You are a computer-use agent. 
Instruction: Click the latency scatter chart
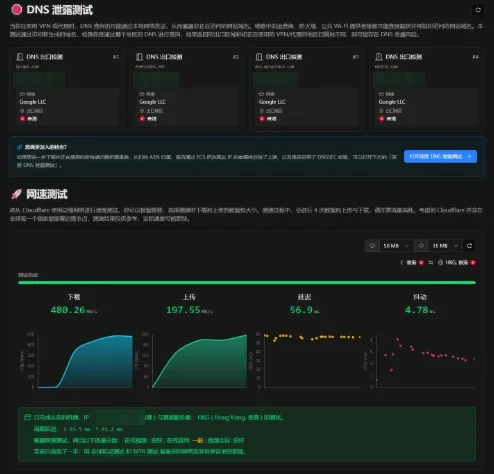(x=313, y=361)
